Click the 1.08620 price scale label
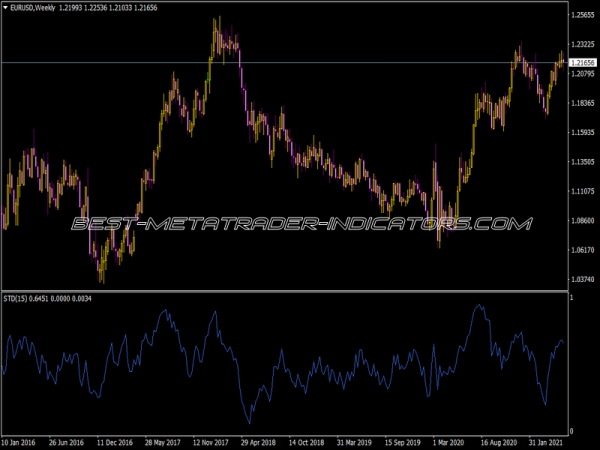This screenshot has width=600, height=450. pyautogui.click(x=581, y=220)
